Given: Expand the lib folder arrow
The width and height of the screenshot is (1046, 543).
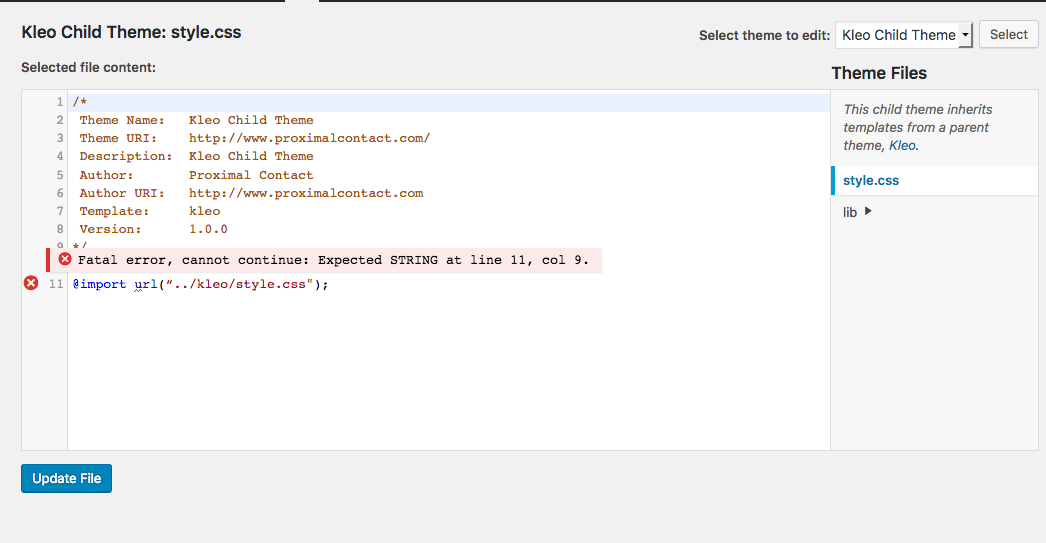Looking at the screenshot, I should (868, 211).
